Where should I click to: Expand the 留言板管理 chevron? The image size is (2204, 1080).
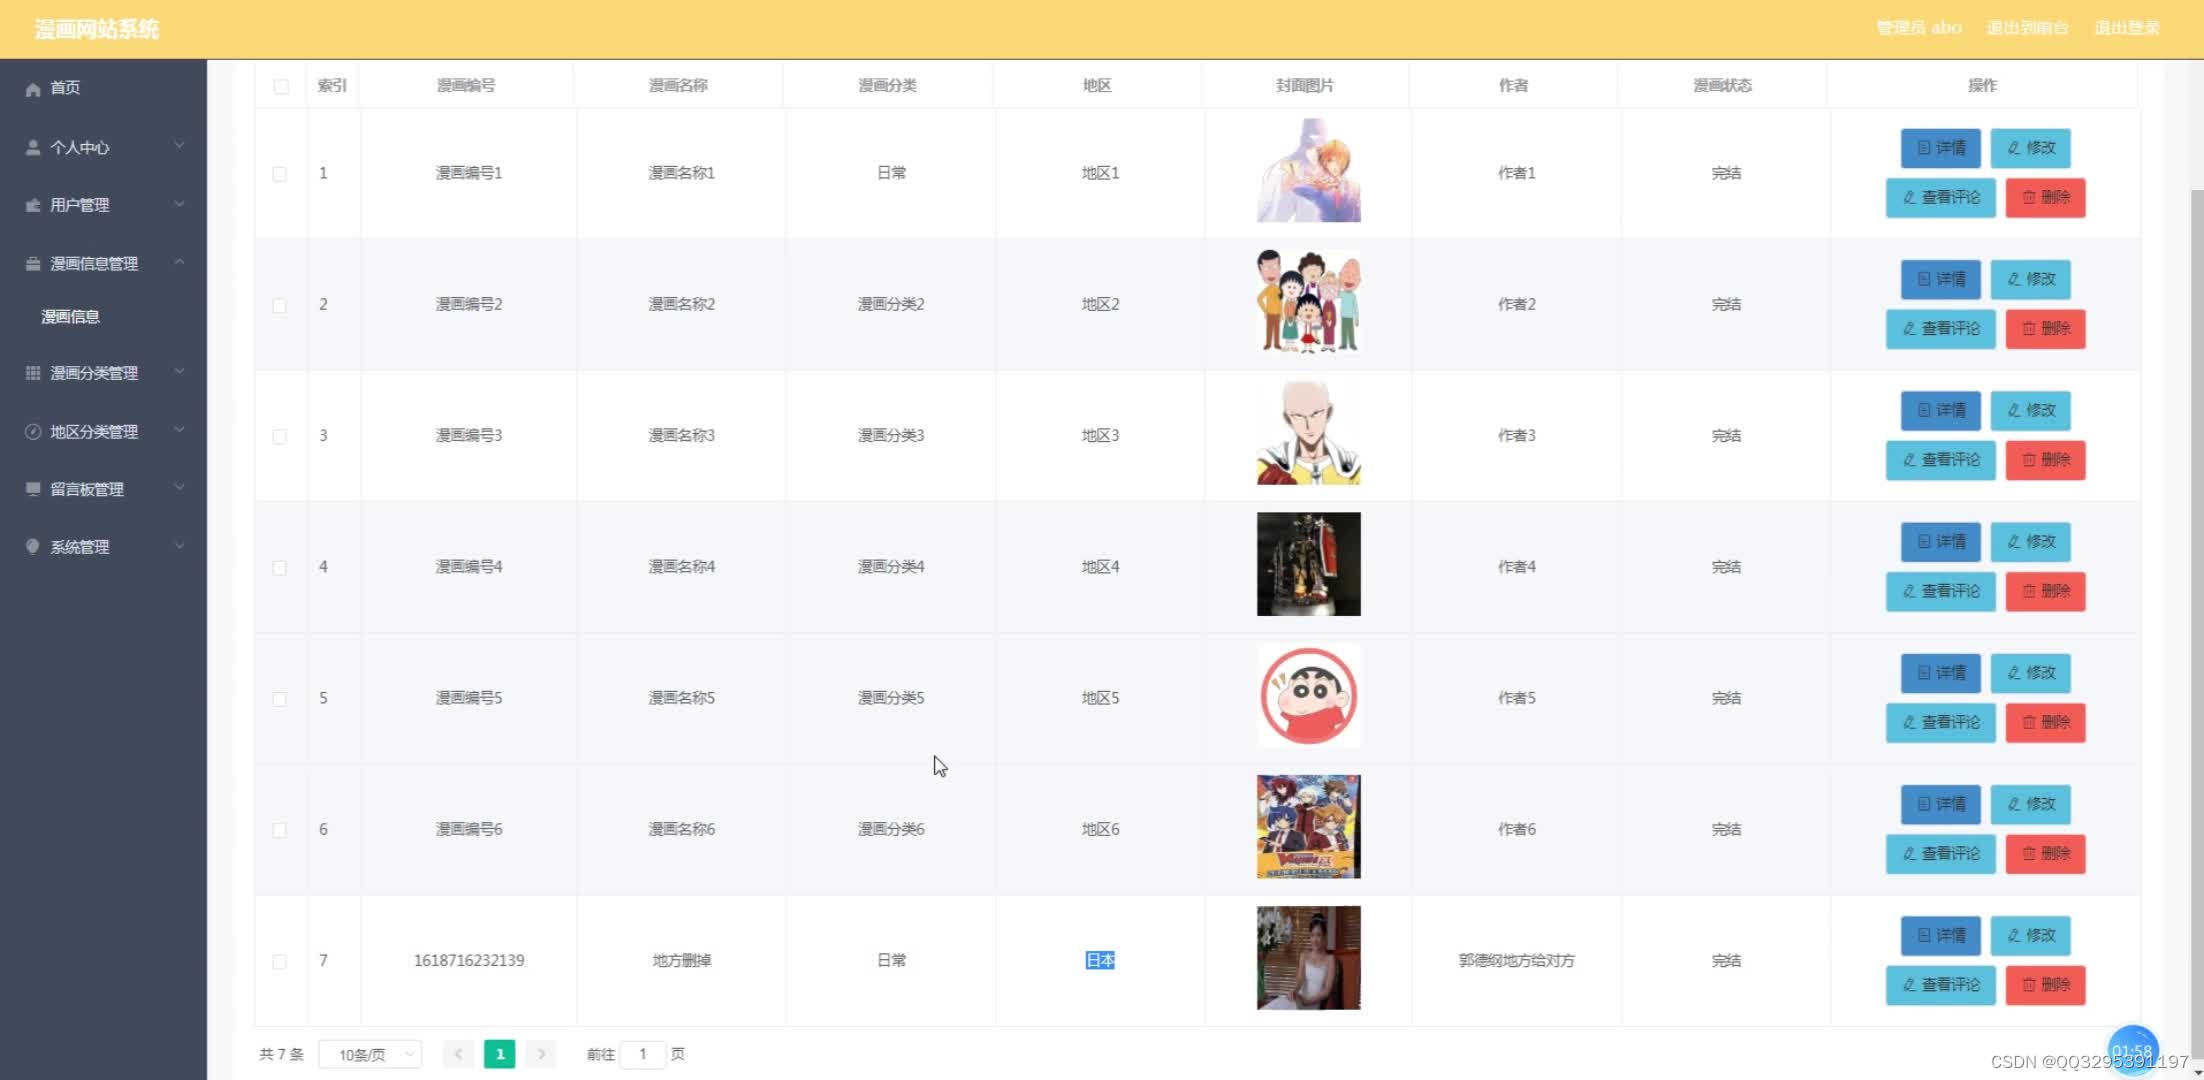179,488
